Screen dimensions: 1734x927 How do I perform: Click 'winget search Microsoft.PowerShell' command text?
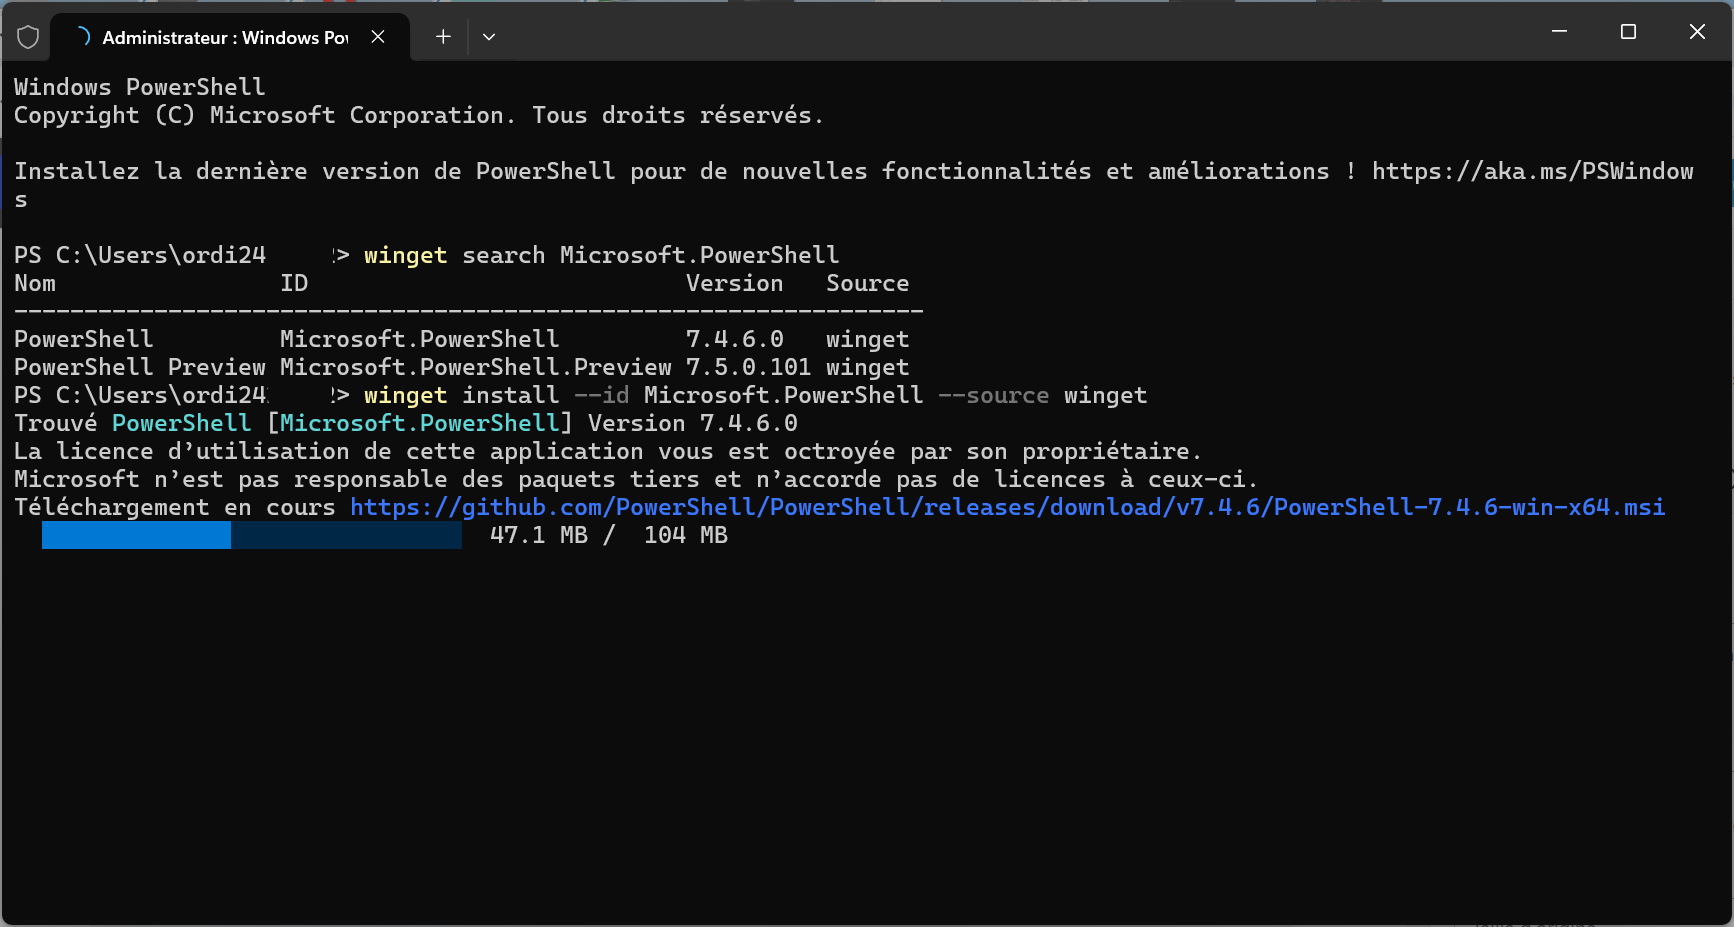click(601, 255)
